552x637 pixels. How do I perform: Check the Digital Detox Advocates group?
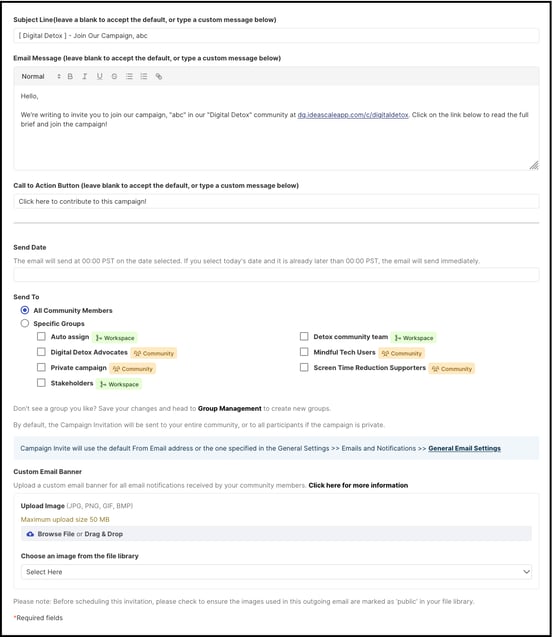point(41,352)
